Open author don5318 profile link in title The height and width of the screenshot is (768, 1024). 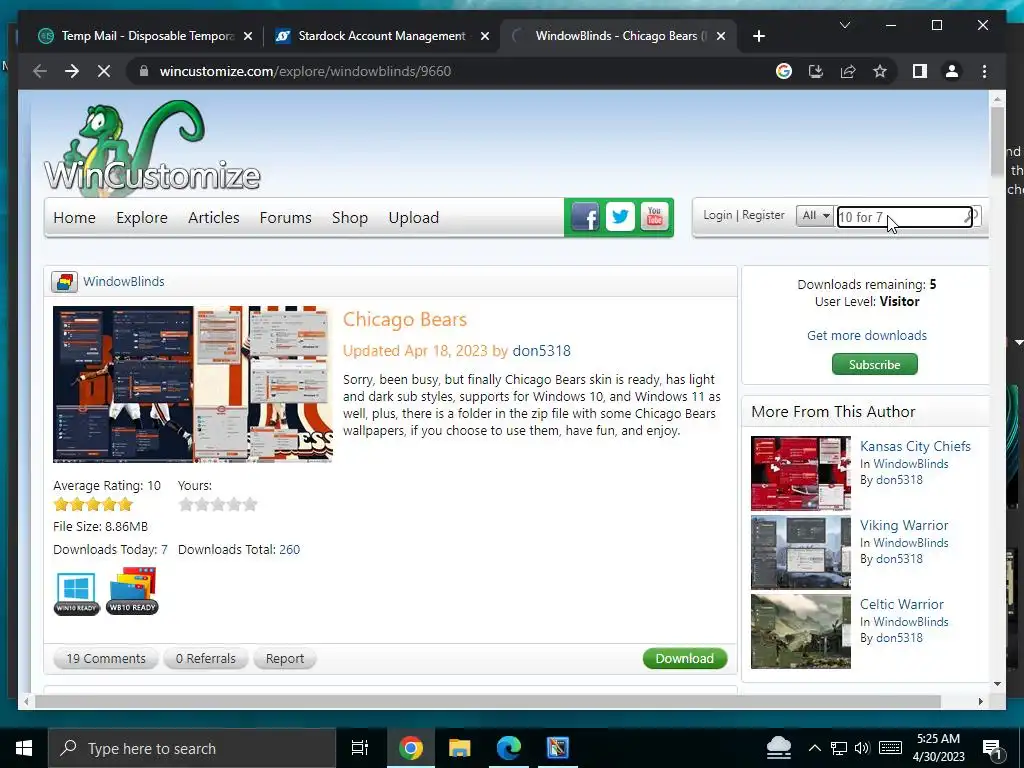[x=541, y=351]
